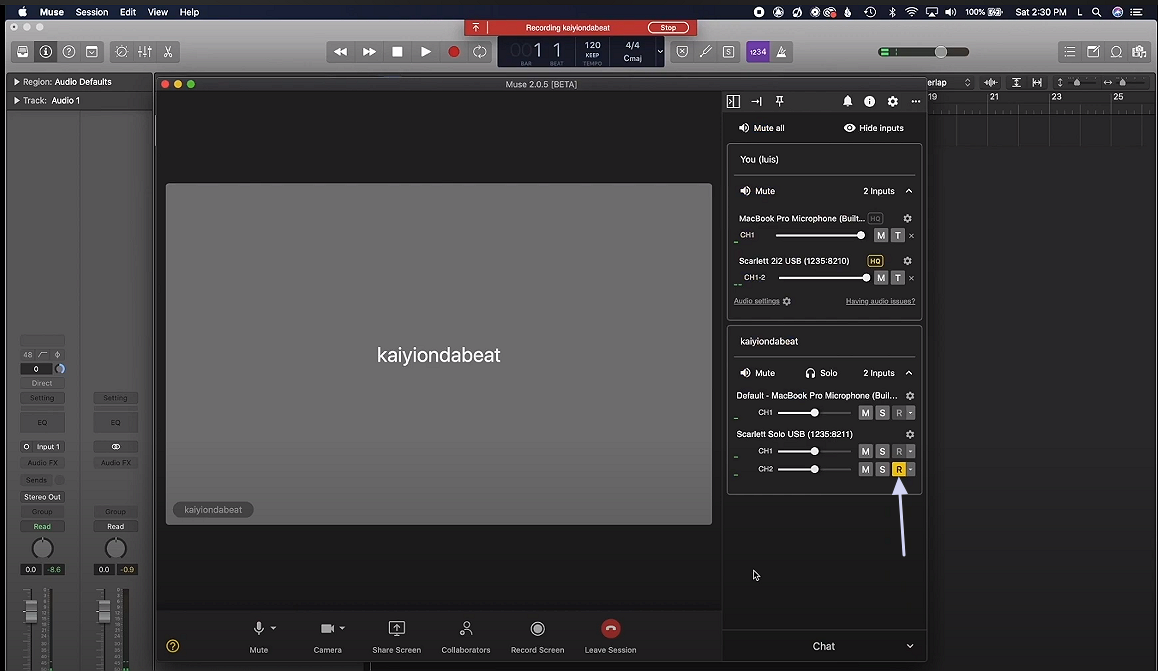
Task: Collapse kaiyiondabeat 2 Inputs chevron
Action: coord(909,373)
